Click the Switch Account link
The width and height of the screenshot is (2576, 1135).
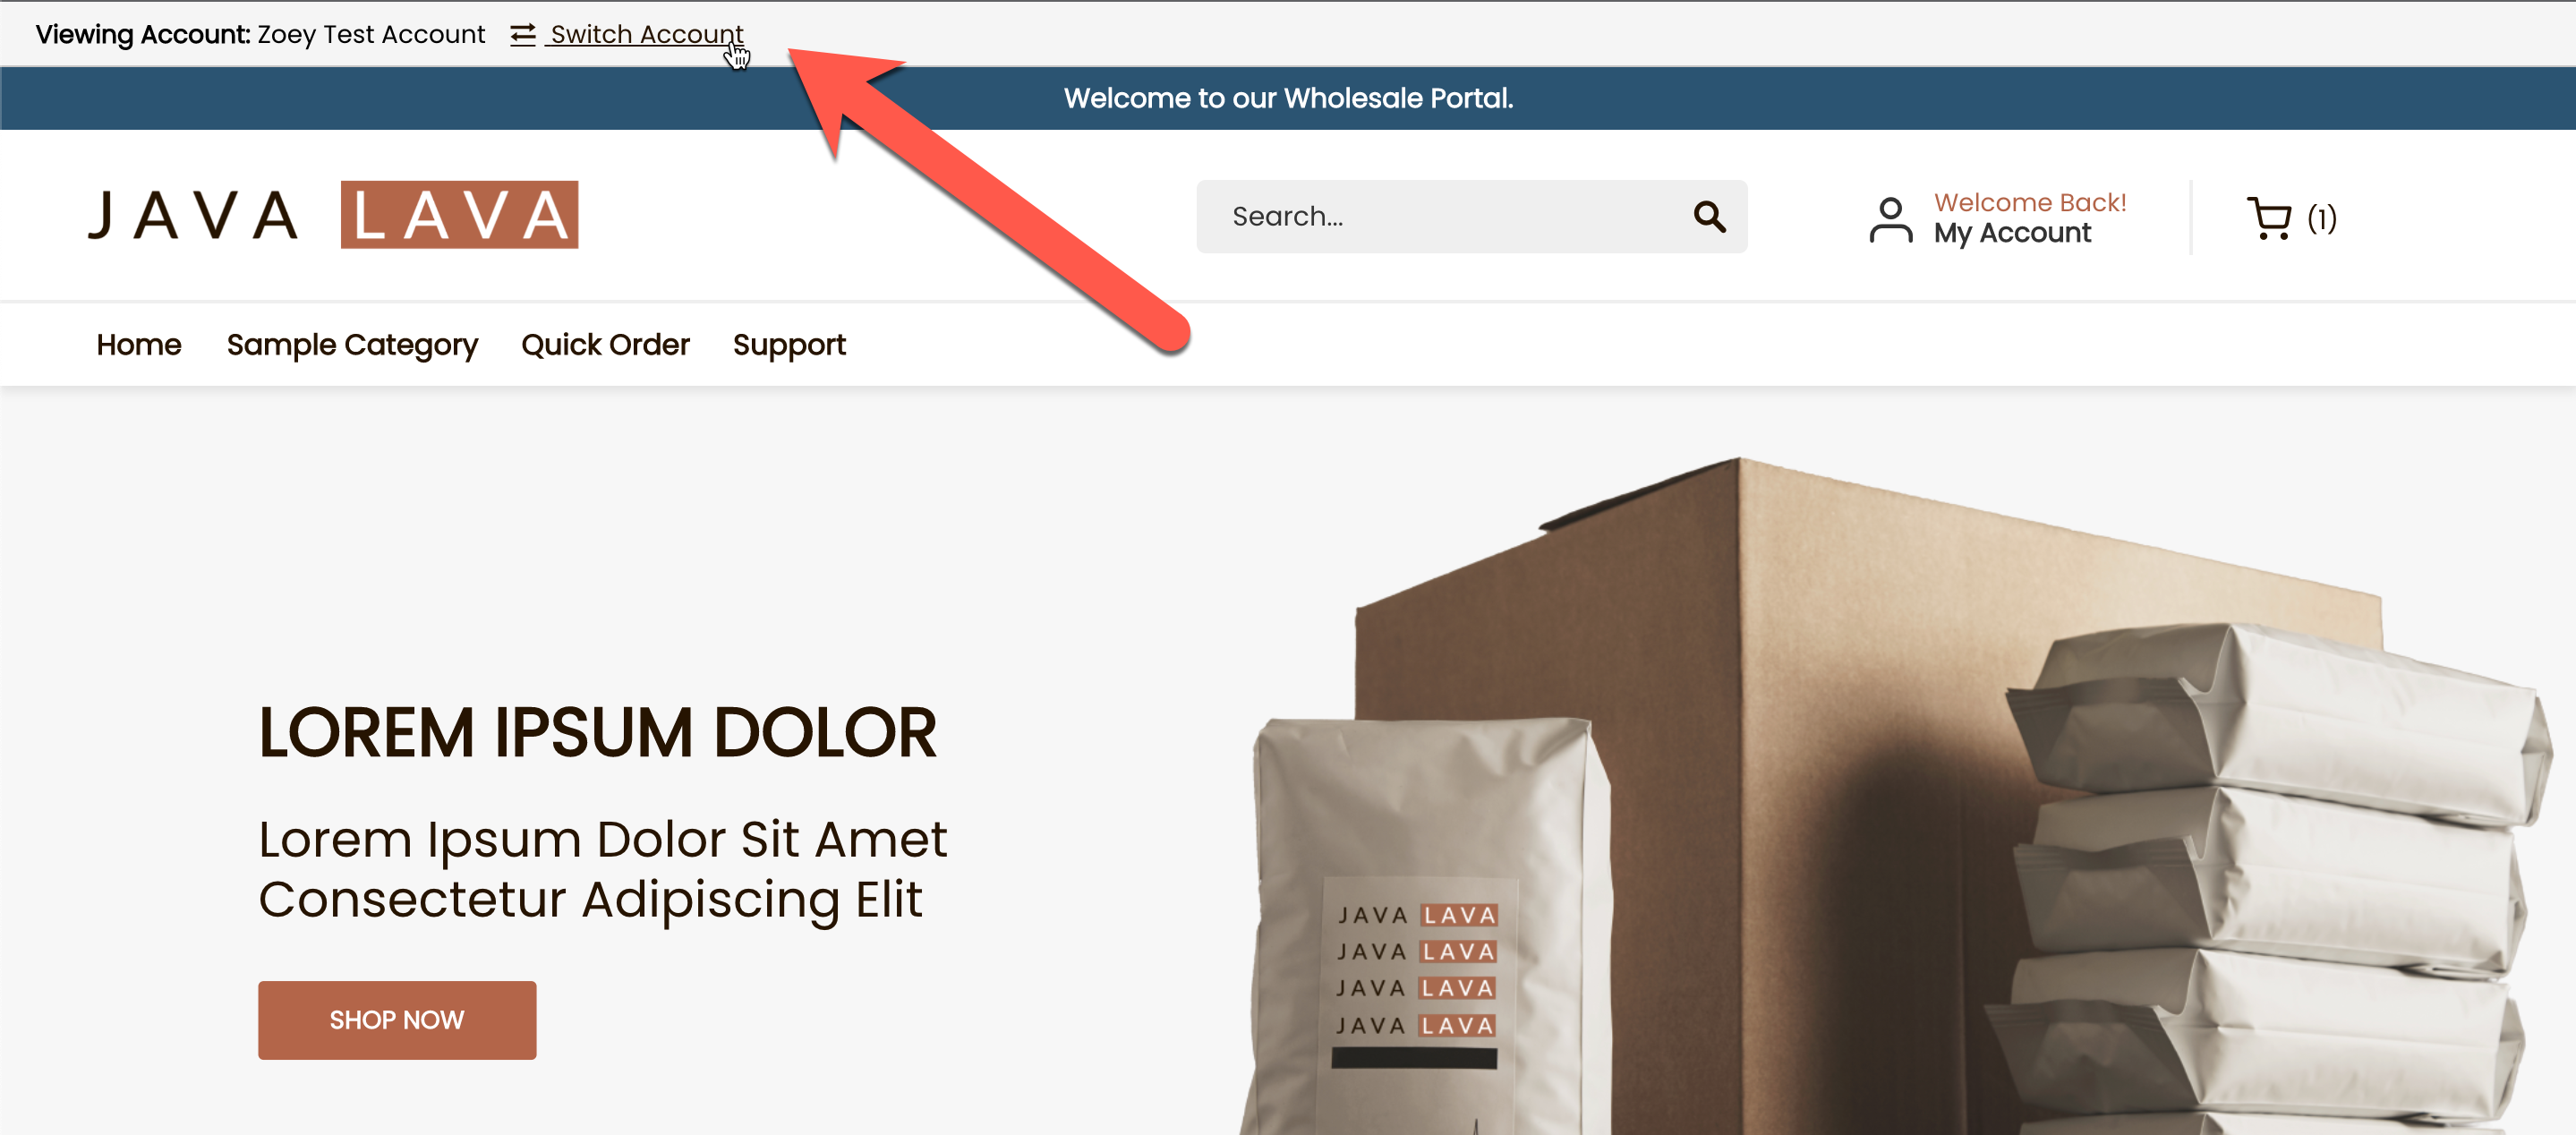coord(647,35)
